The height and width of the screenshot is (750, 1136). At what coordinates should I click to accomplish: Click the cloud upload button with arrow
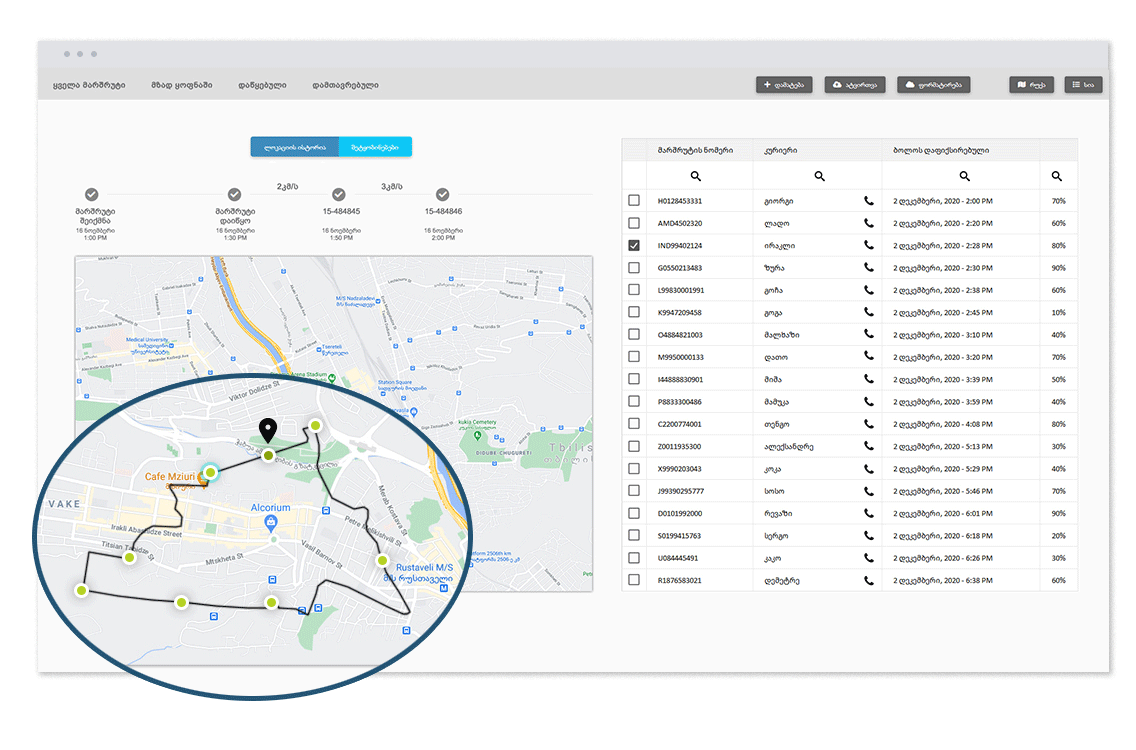[x=855, y=85]
